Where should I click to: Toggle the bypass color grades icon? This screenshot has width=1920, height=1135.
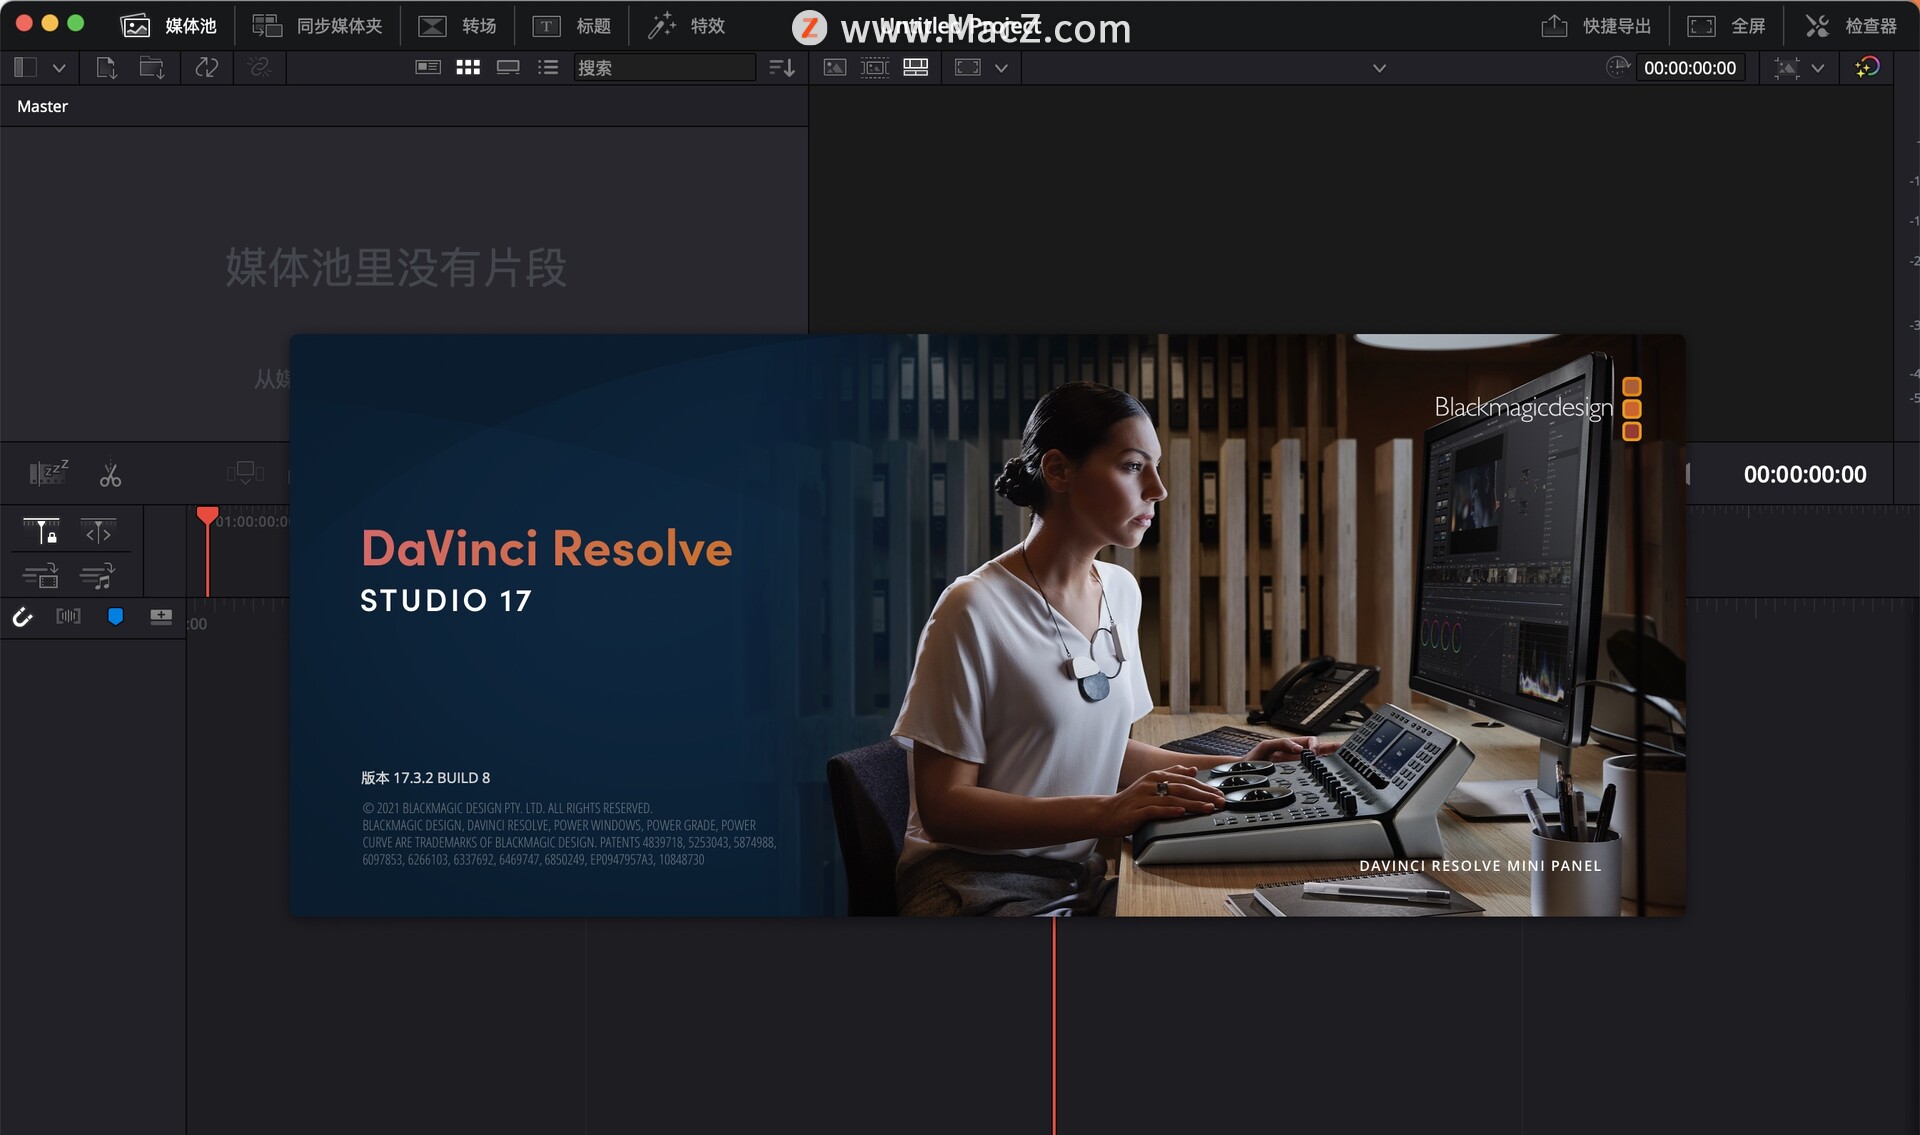pyautogui.click(x=1867, y=68)
